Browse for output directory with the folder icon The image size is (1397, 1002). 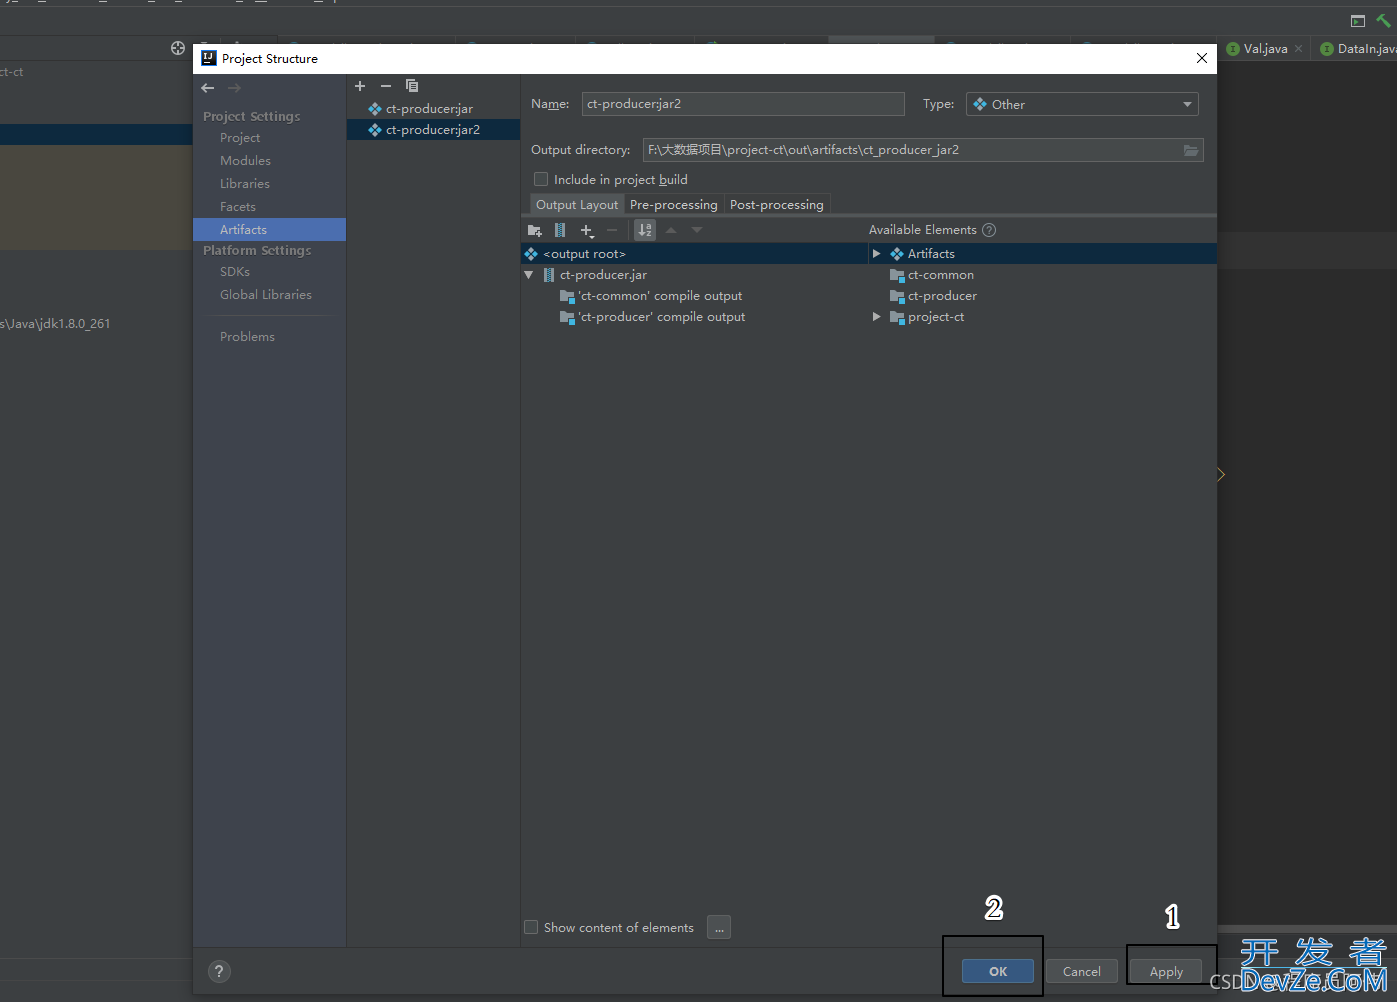pyautogui.click(x=1191, y=150)
